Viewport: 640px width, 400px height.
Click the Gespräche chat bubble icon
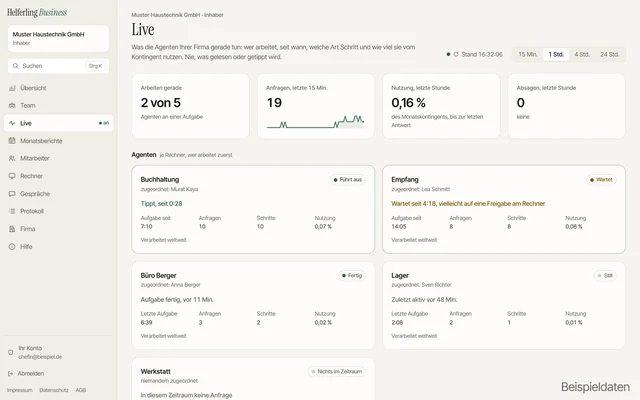point(12,194)
